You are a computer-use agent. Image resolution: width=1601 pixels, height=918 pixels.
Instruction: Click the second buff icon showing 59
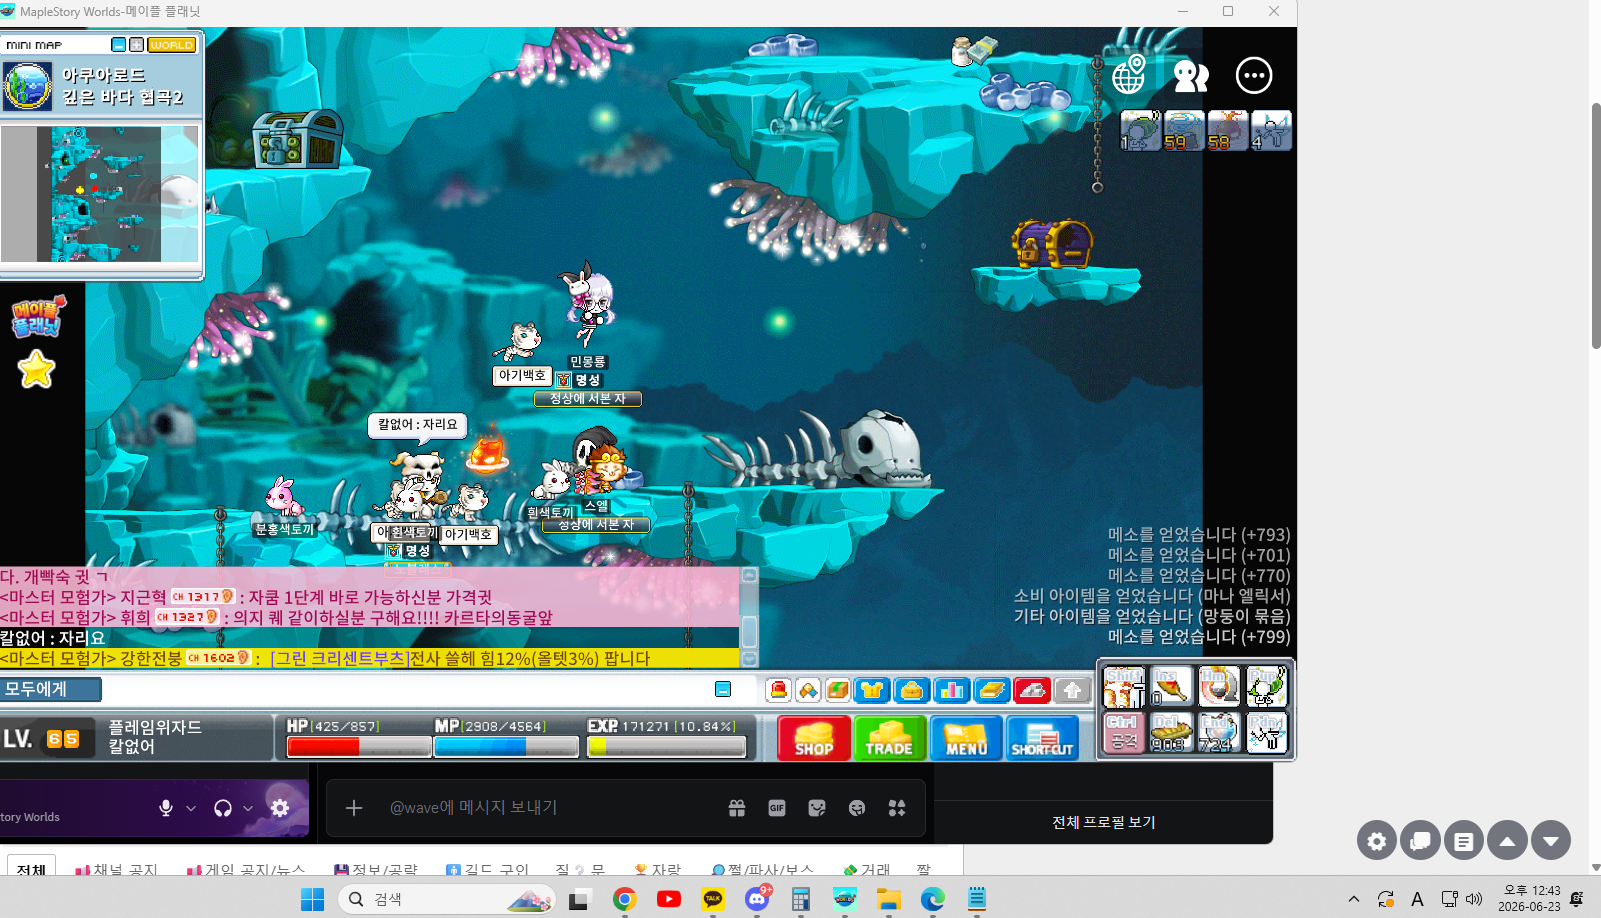pos(1184,131)
